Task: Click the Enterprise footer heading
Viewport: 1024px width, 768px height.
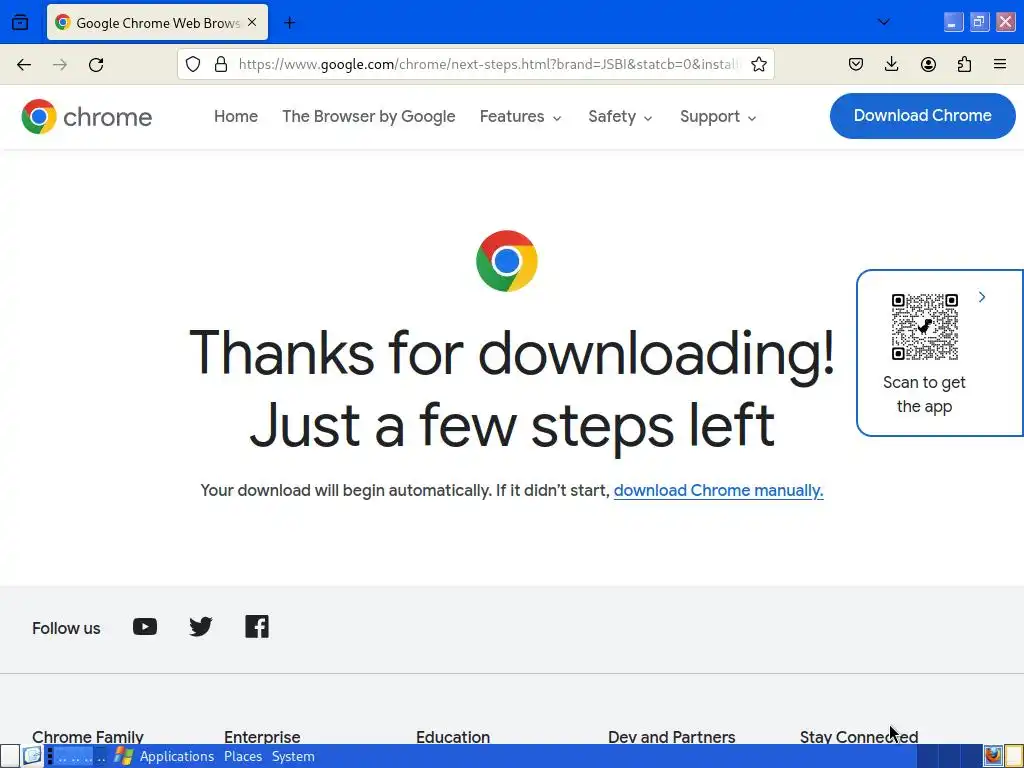Action: (x=262, y=737)
